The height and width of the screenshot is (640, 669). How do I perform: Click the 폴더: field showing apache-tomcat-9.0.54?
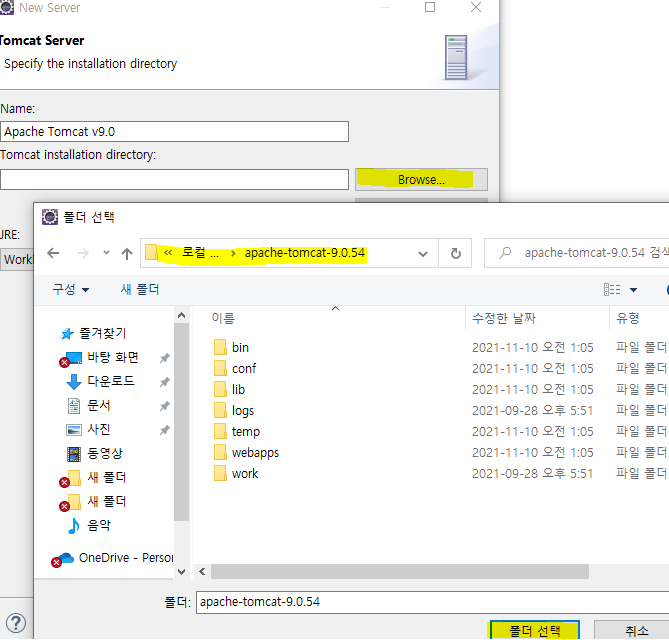tap(432, 602)
